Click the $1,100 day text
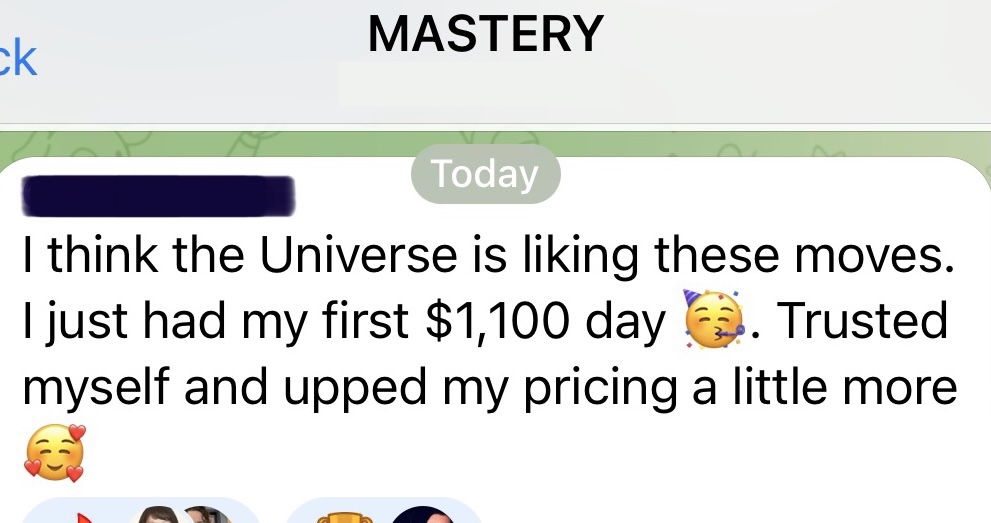991x523 pixels. (x=545, y=321)
